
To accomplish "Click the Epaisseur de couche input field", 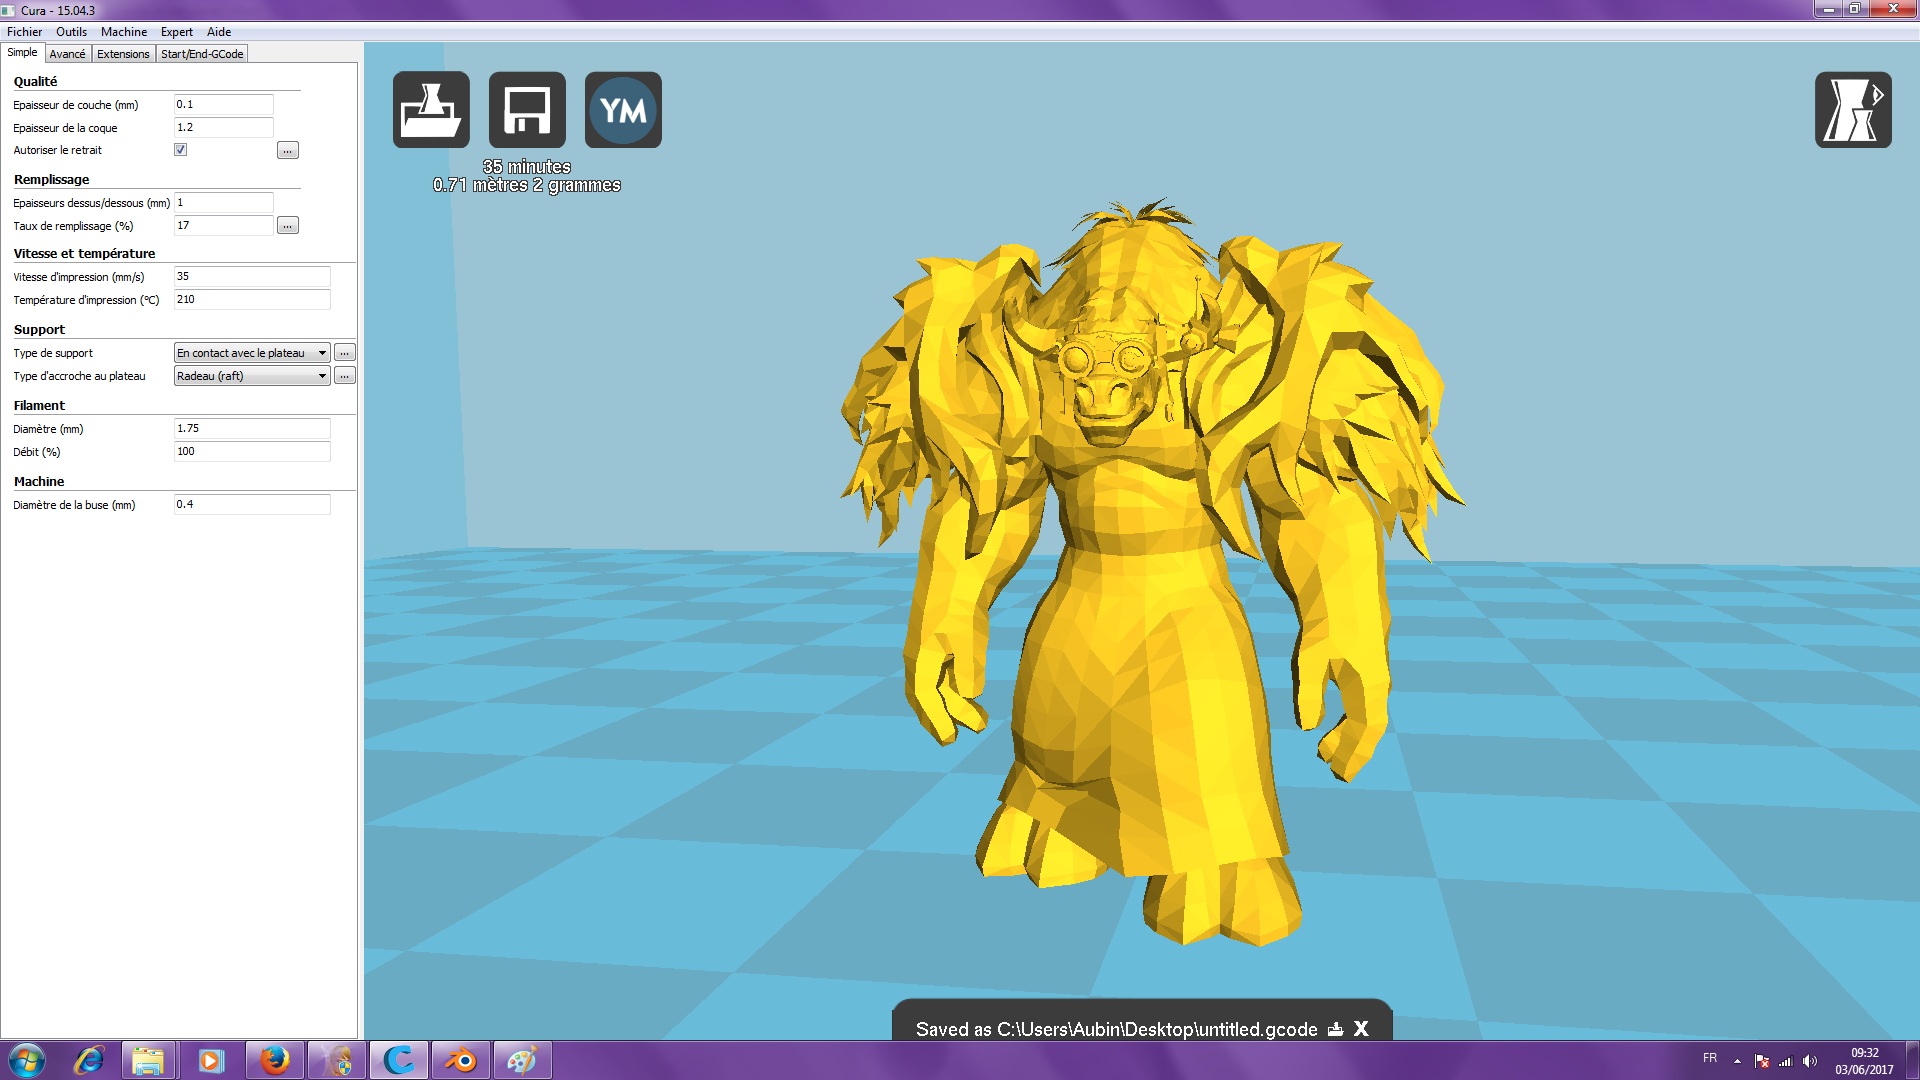I will tap(223, 105).
